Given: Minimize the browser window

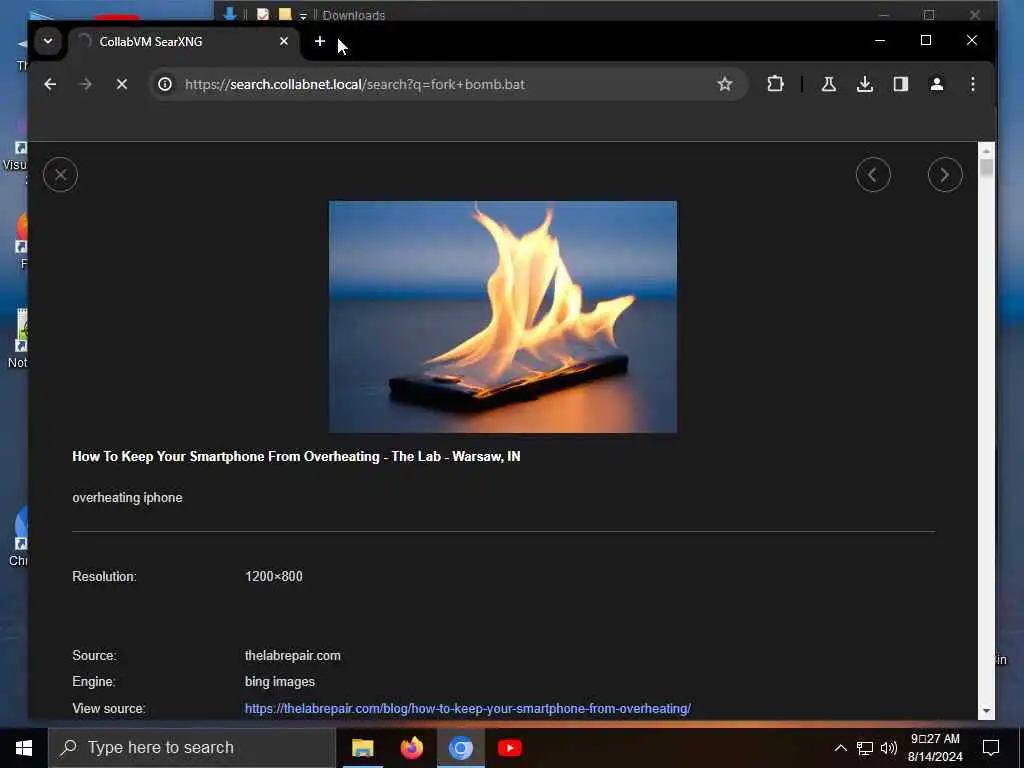Looking at the screenshot, I should [880, 40].
